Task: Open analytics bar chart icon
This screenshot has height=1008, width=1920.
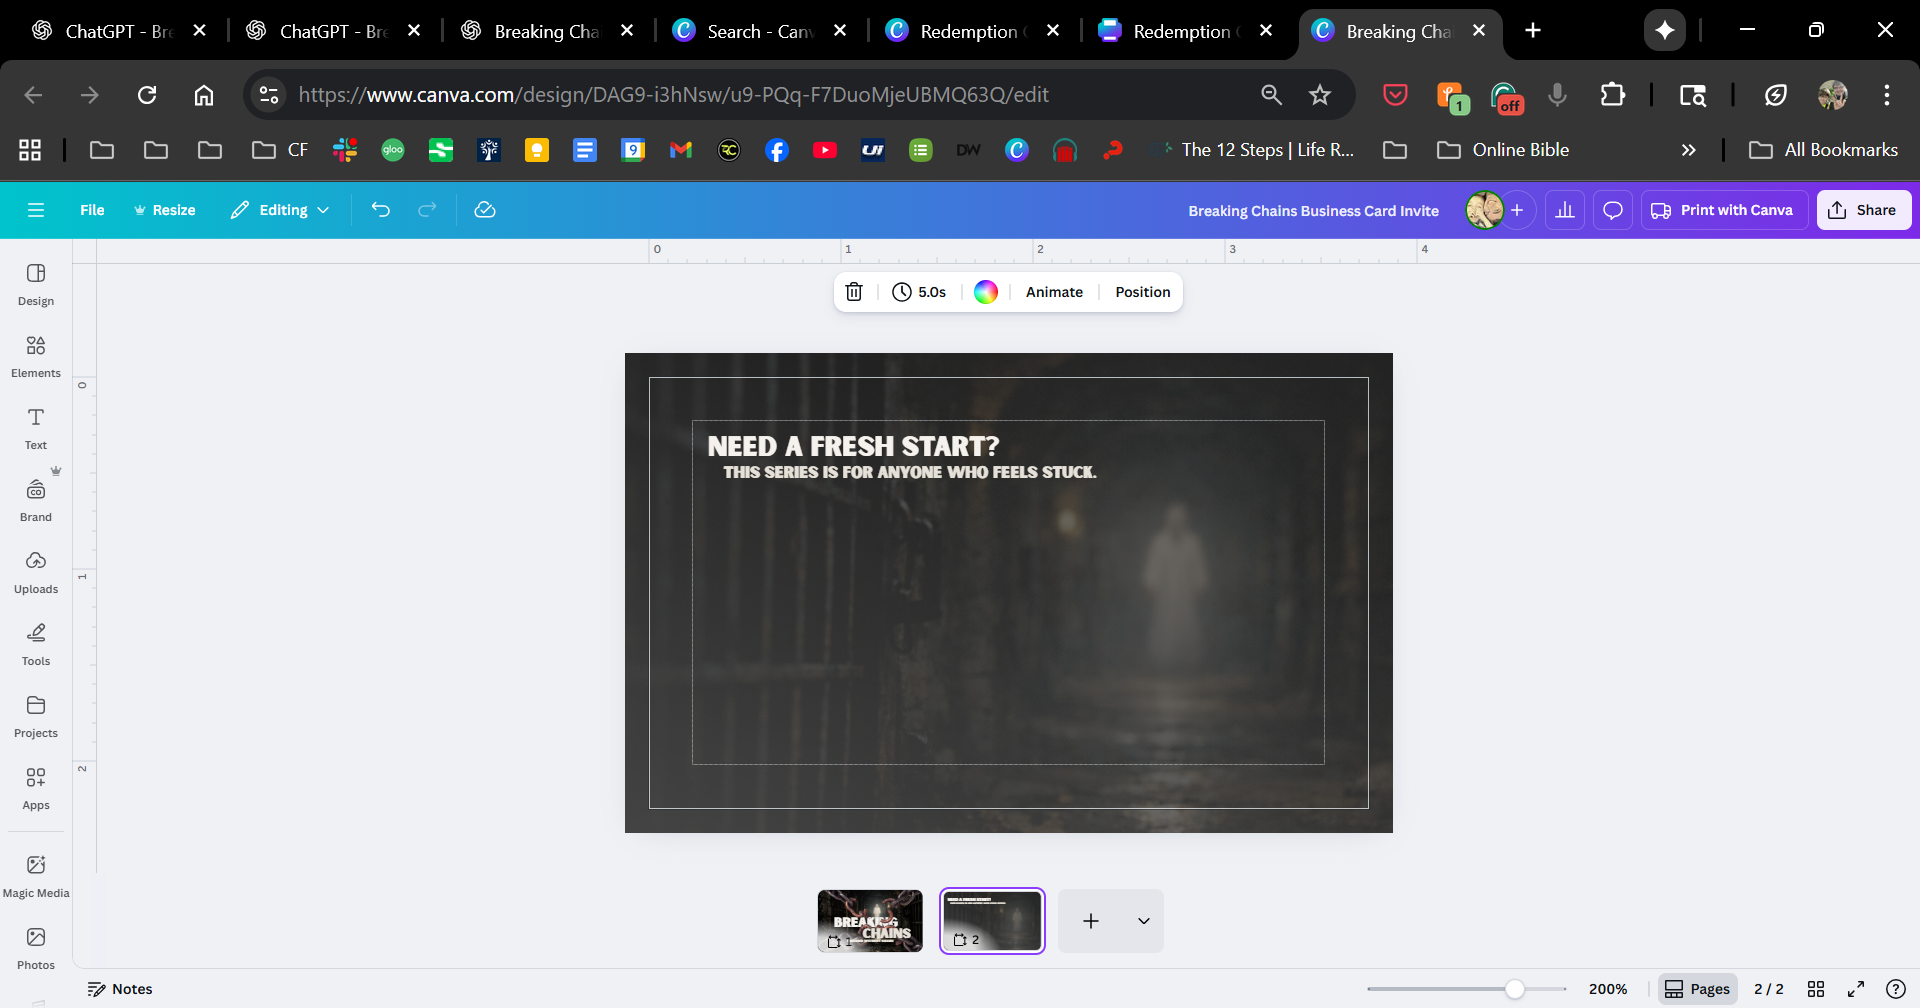Action: [1565, 210]
